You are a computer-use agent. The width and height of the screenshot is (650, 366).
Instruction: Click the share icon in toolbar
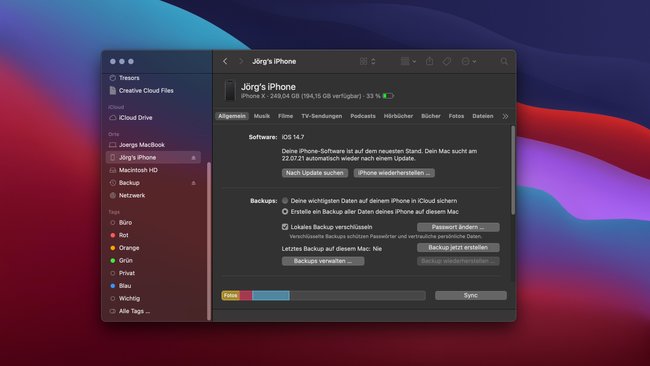pyautogui.click(x=429, y=61)
